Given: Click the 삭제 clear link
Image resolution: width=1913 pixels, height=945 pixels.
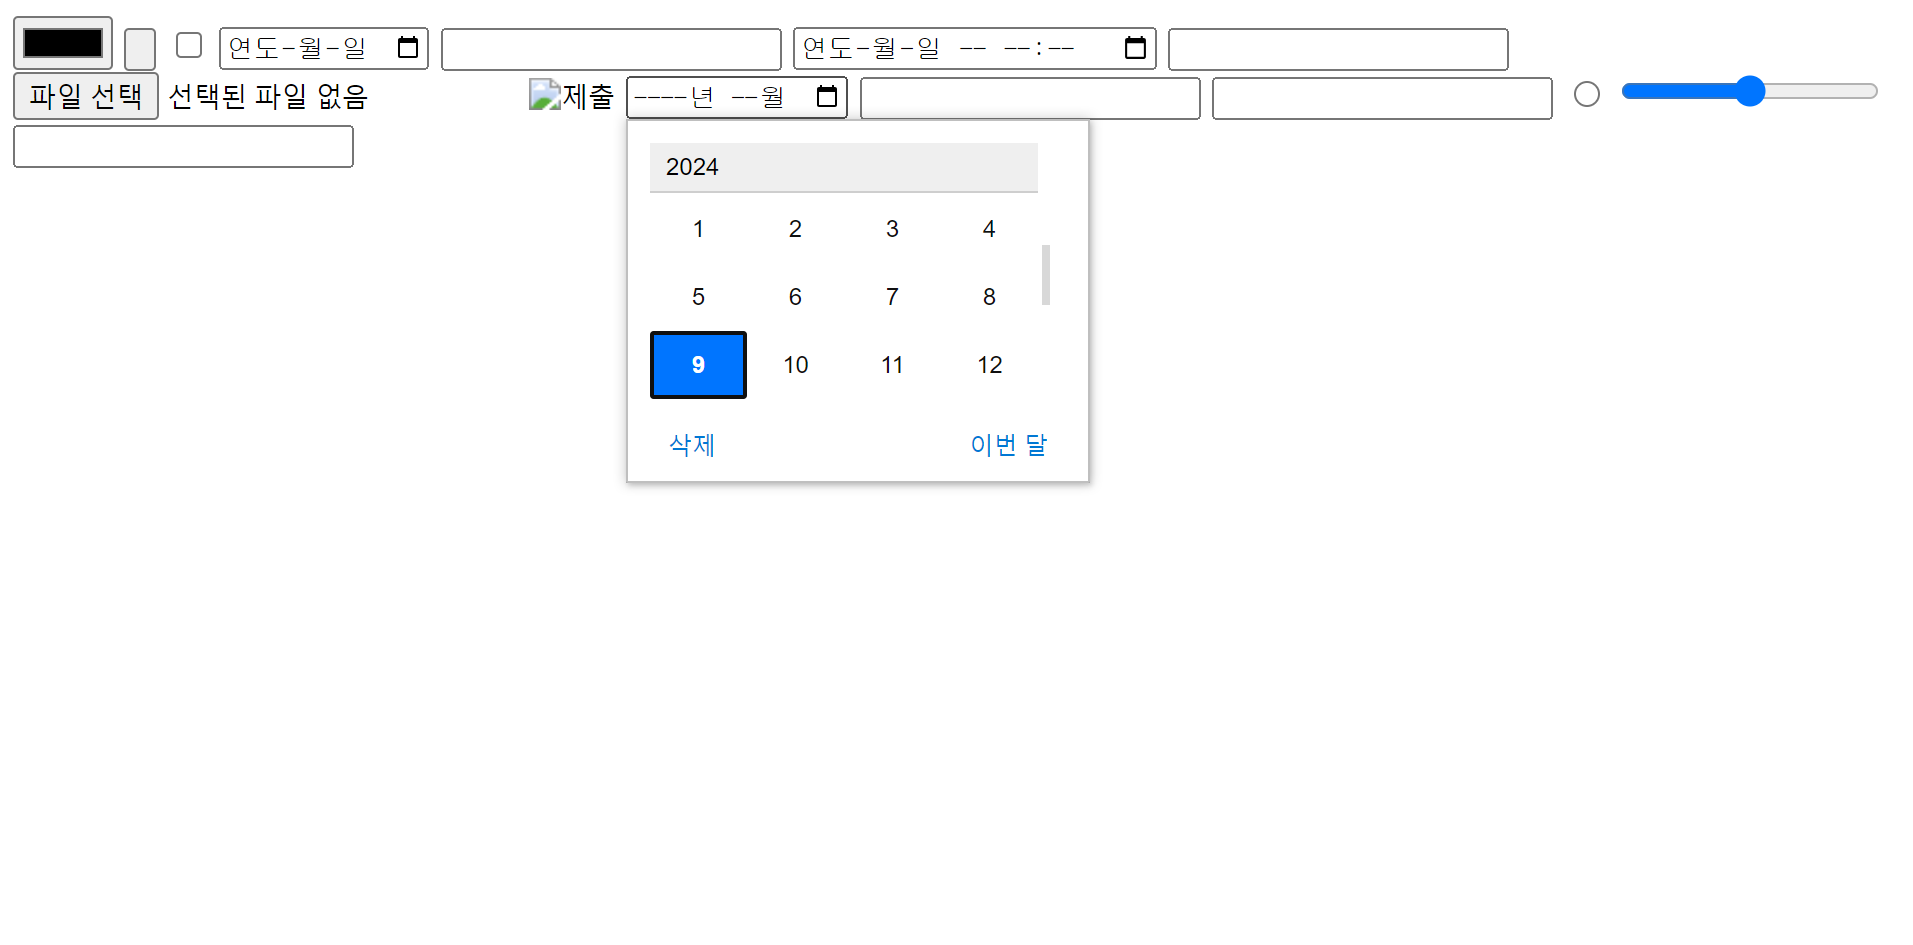Looking at the screenshot, I should coord(692,444).
